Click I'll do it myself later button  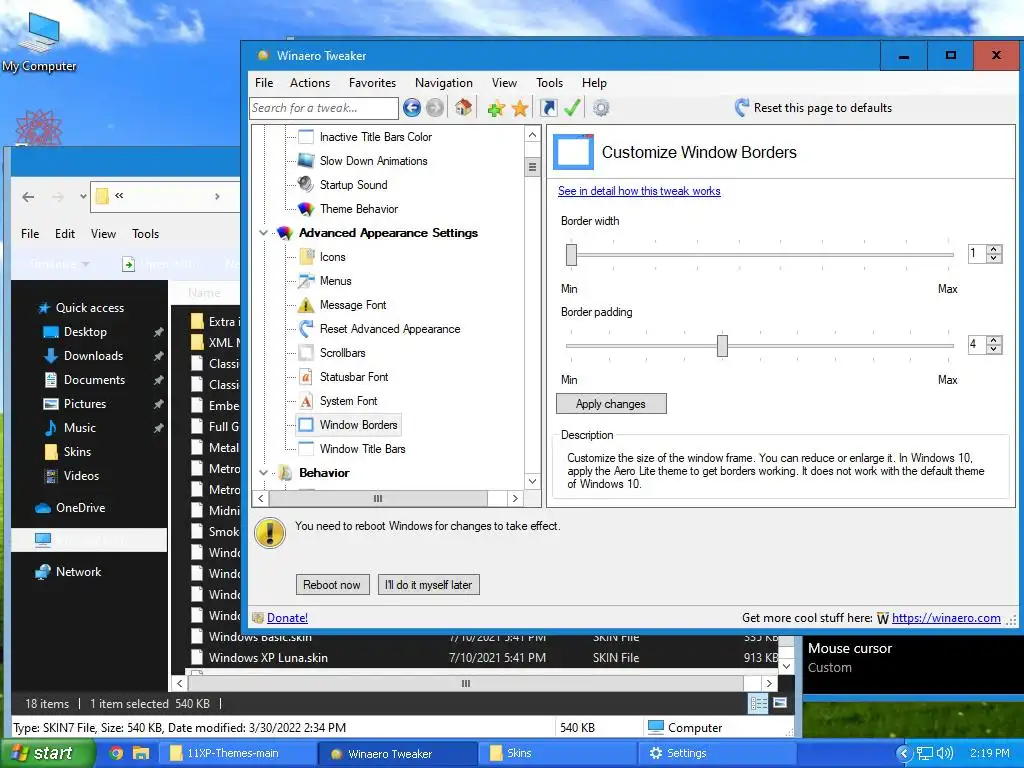tap(428, 584)
